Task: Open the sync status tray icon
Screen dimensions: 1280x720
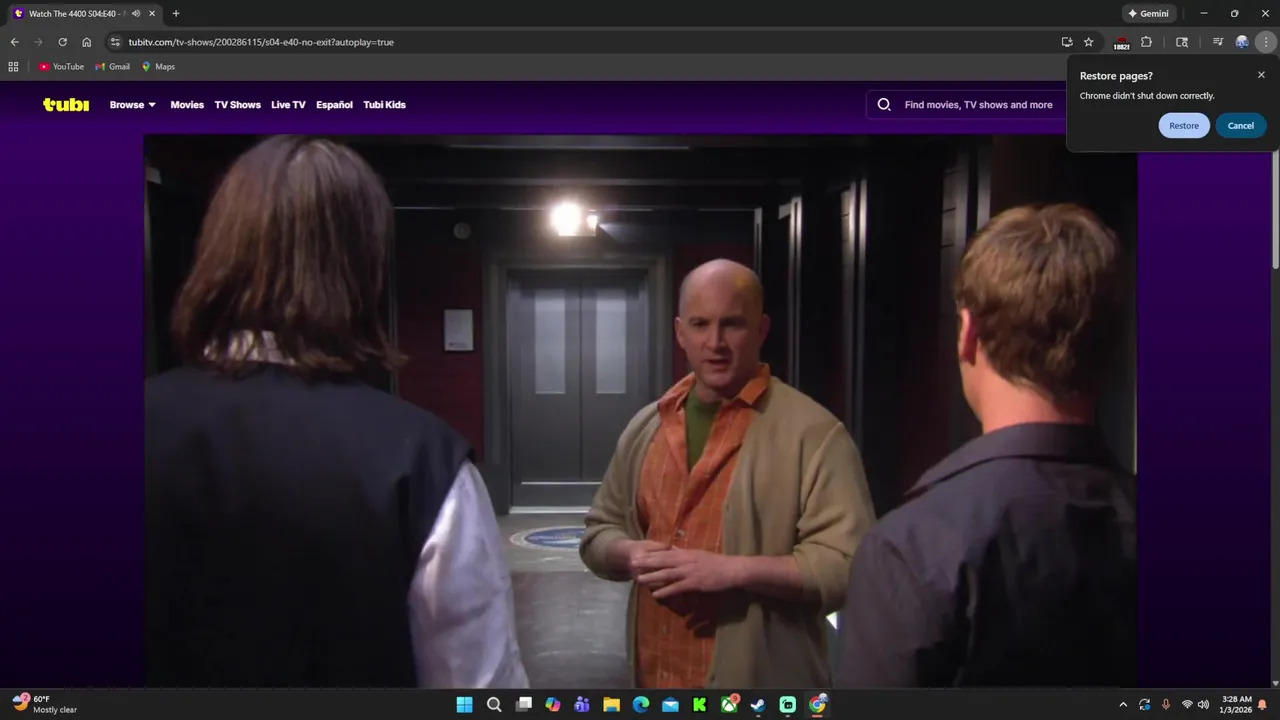Action: [1145, 704]
